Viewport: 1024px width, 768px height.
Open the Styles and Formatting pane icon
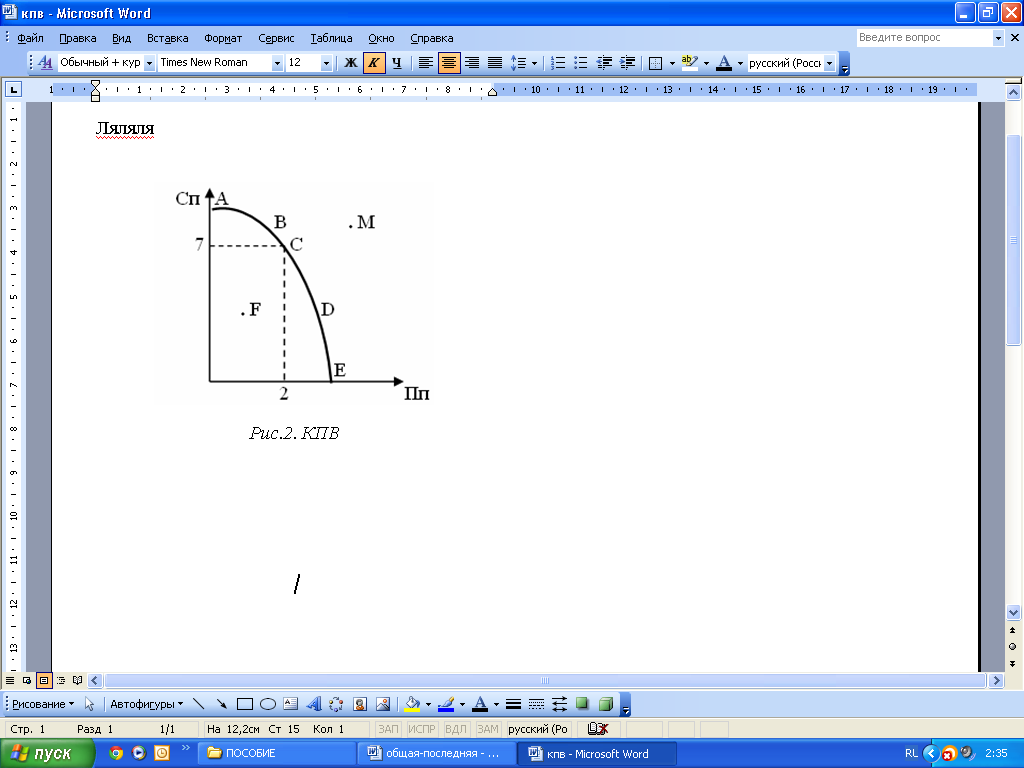(45, 63)
